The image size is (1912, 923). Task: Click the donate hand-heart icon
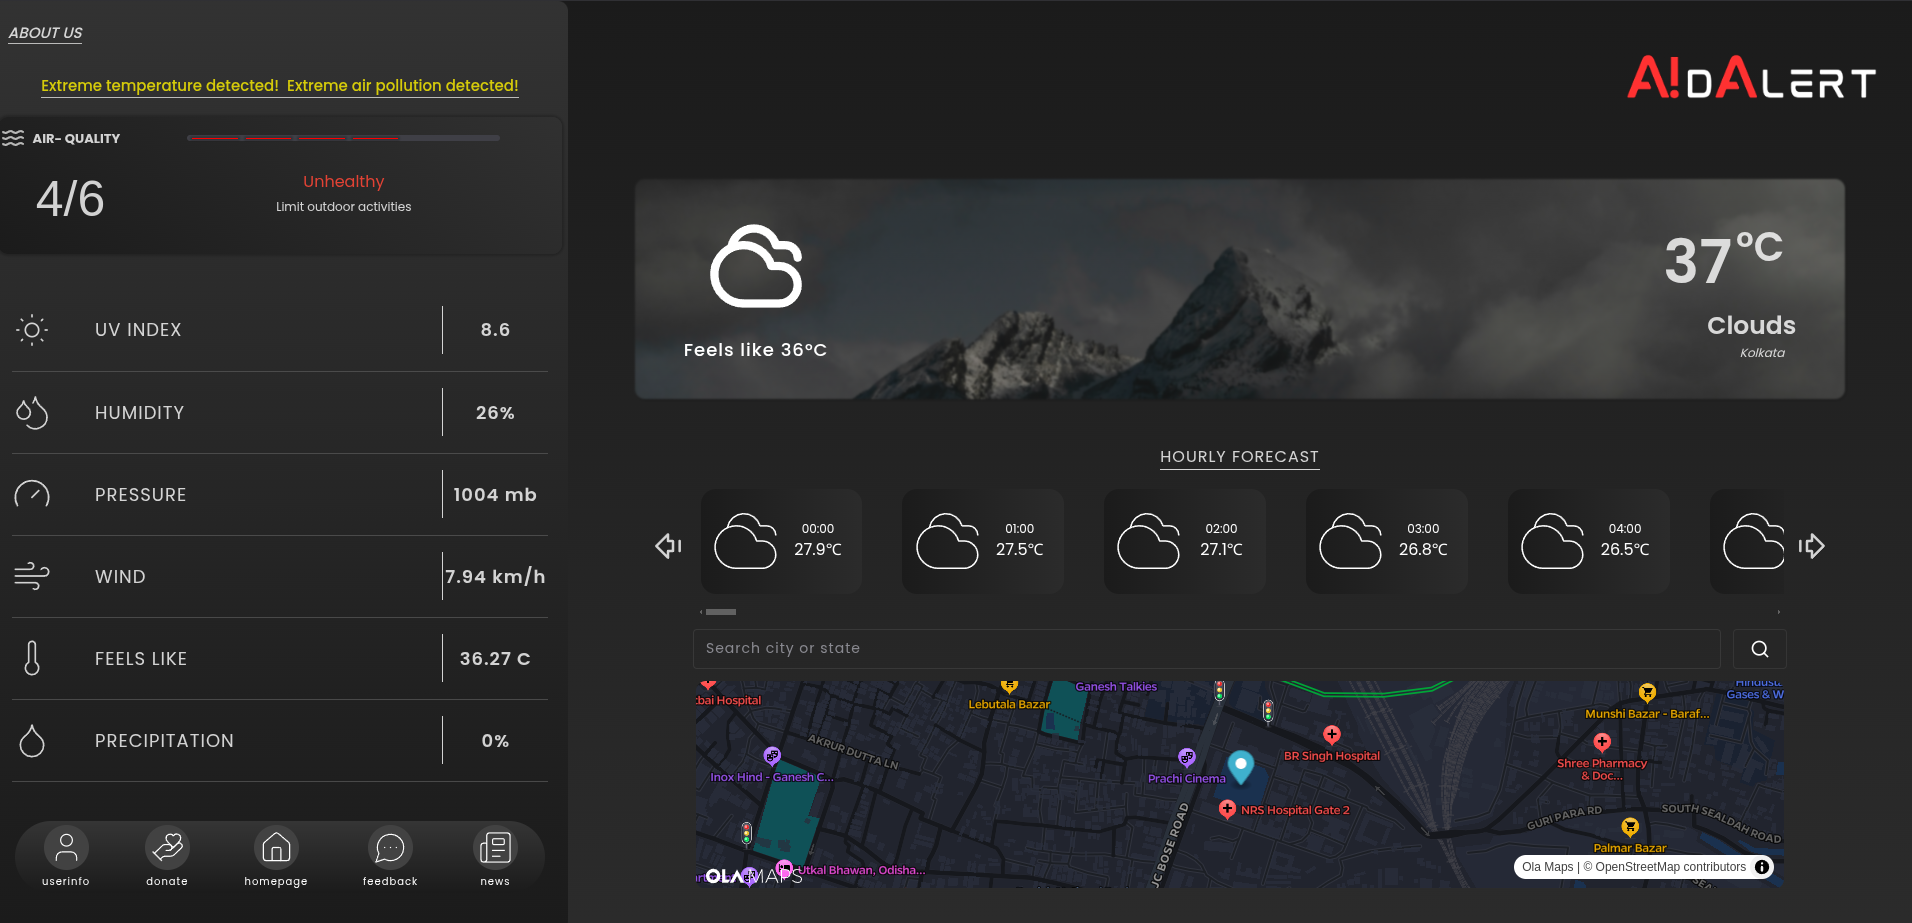pos(167,848)
